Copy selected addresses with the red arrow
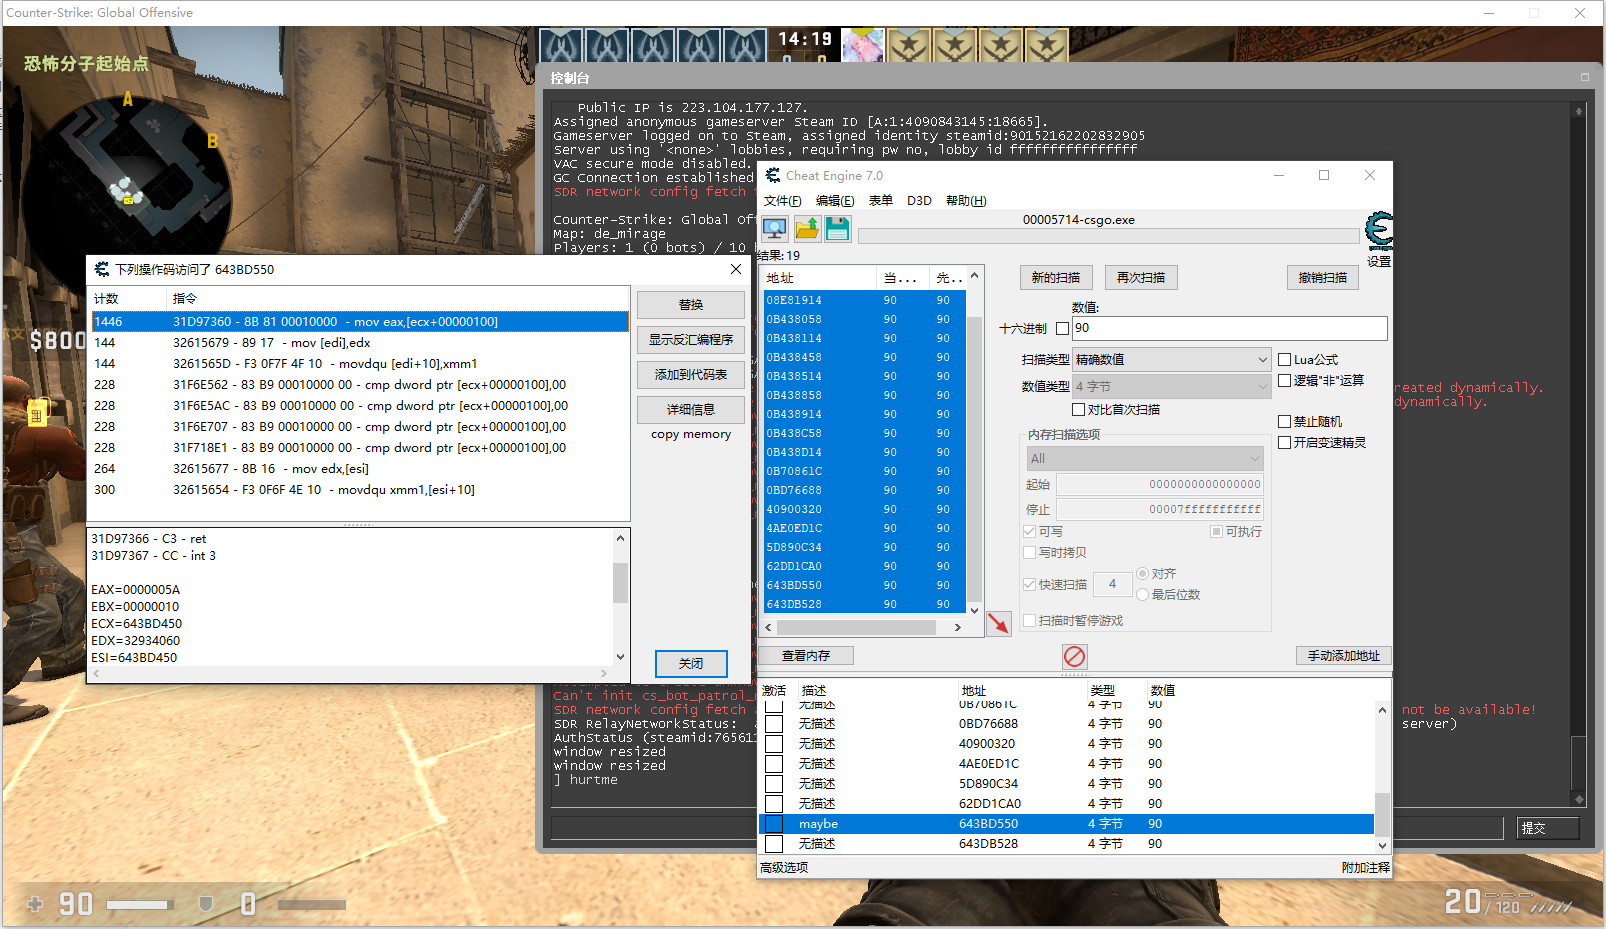This screenshot has width=1606, height=929. coord(999,624)
